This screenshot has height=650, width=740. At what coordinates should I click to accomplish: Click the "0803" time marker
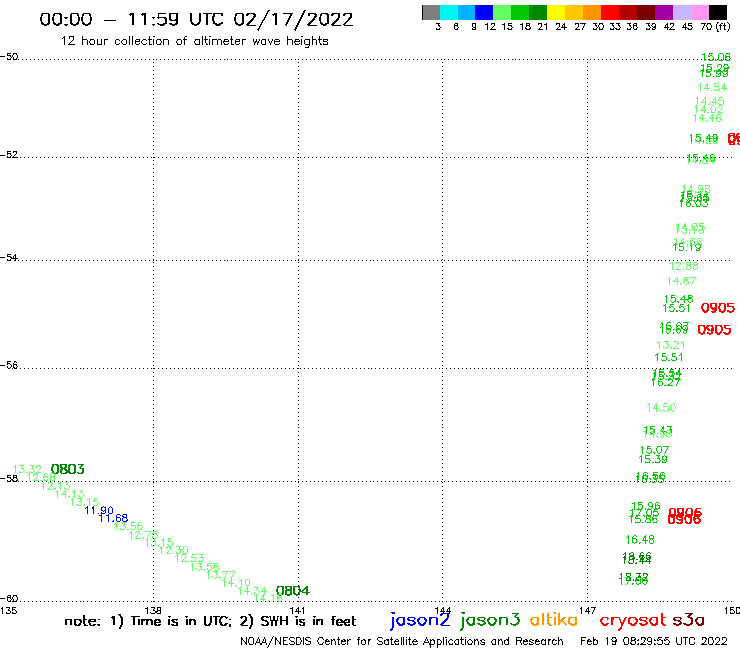[x=67, y=469]
